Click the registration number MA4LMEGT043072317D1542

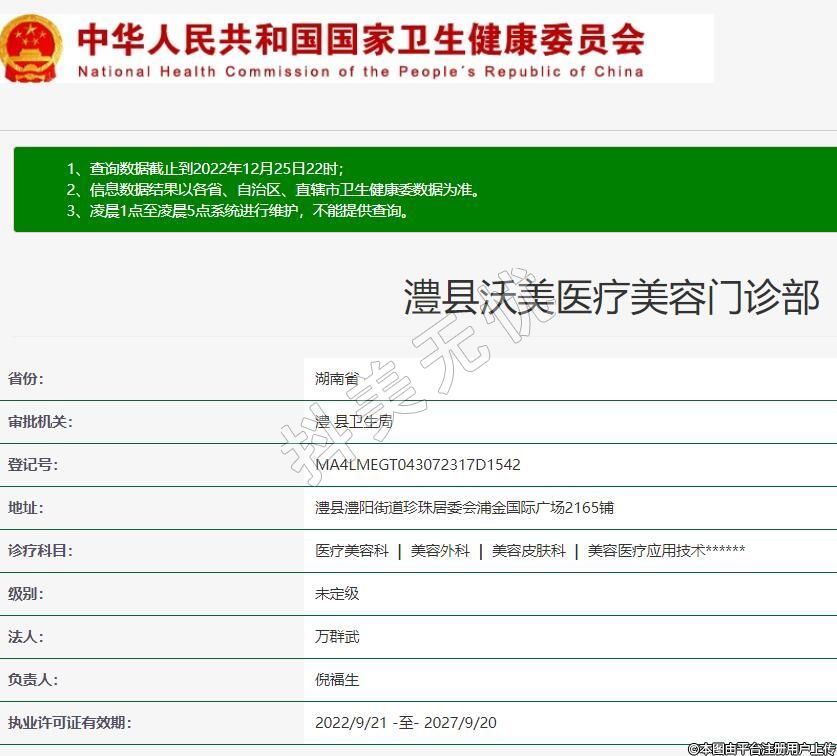click(x=418, y=465)
